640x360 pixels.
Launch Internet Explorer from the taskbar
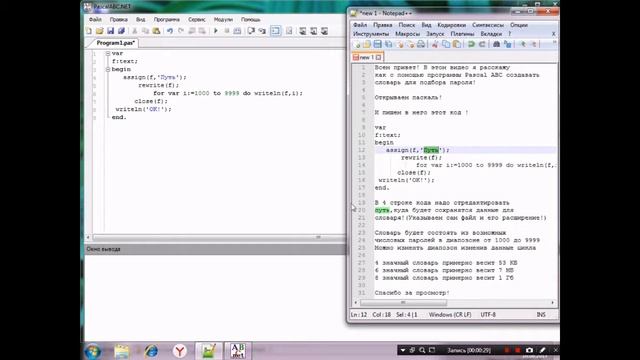coord(151,351)
